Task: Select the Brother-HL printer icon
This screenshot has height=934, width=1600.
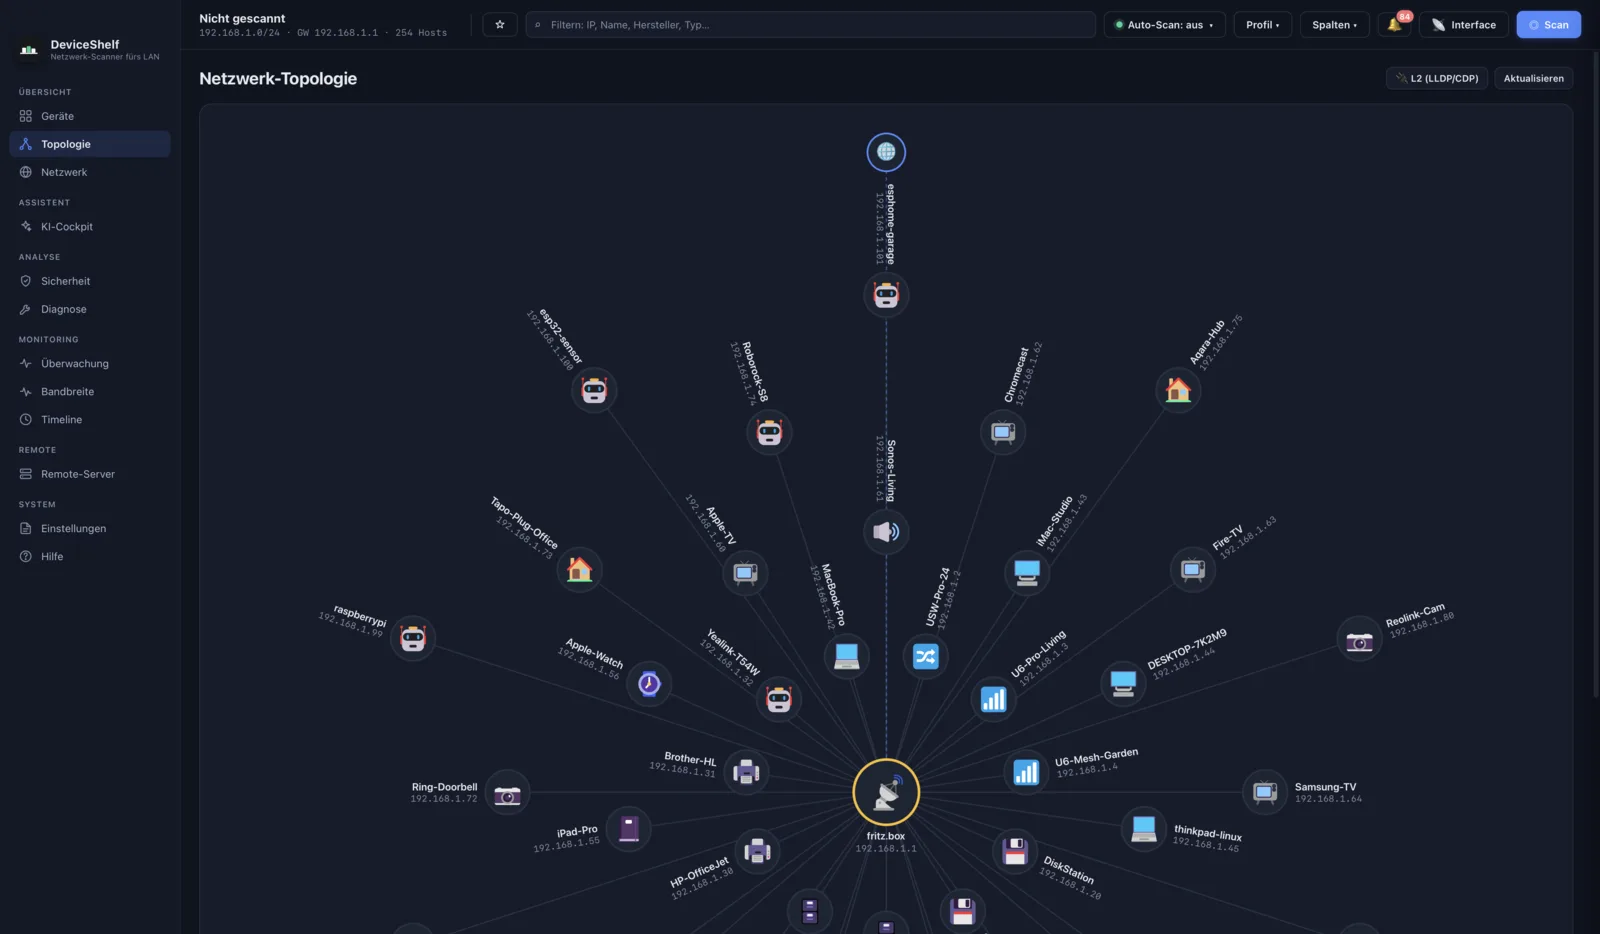Action: click(x=746, y=772)
